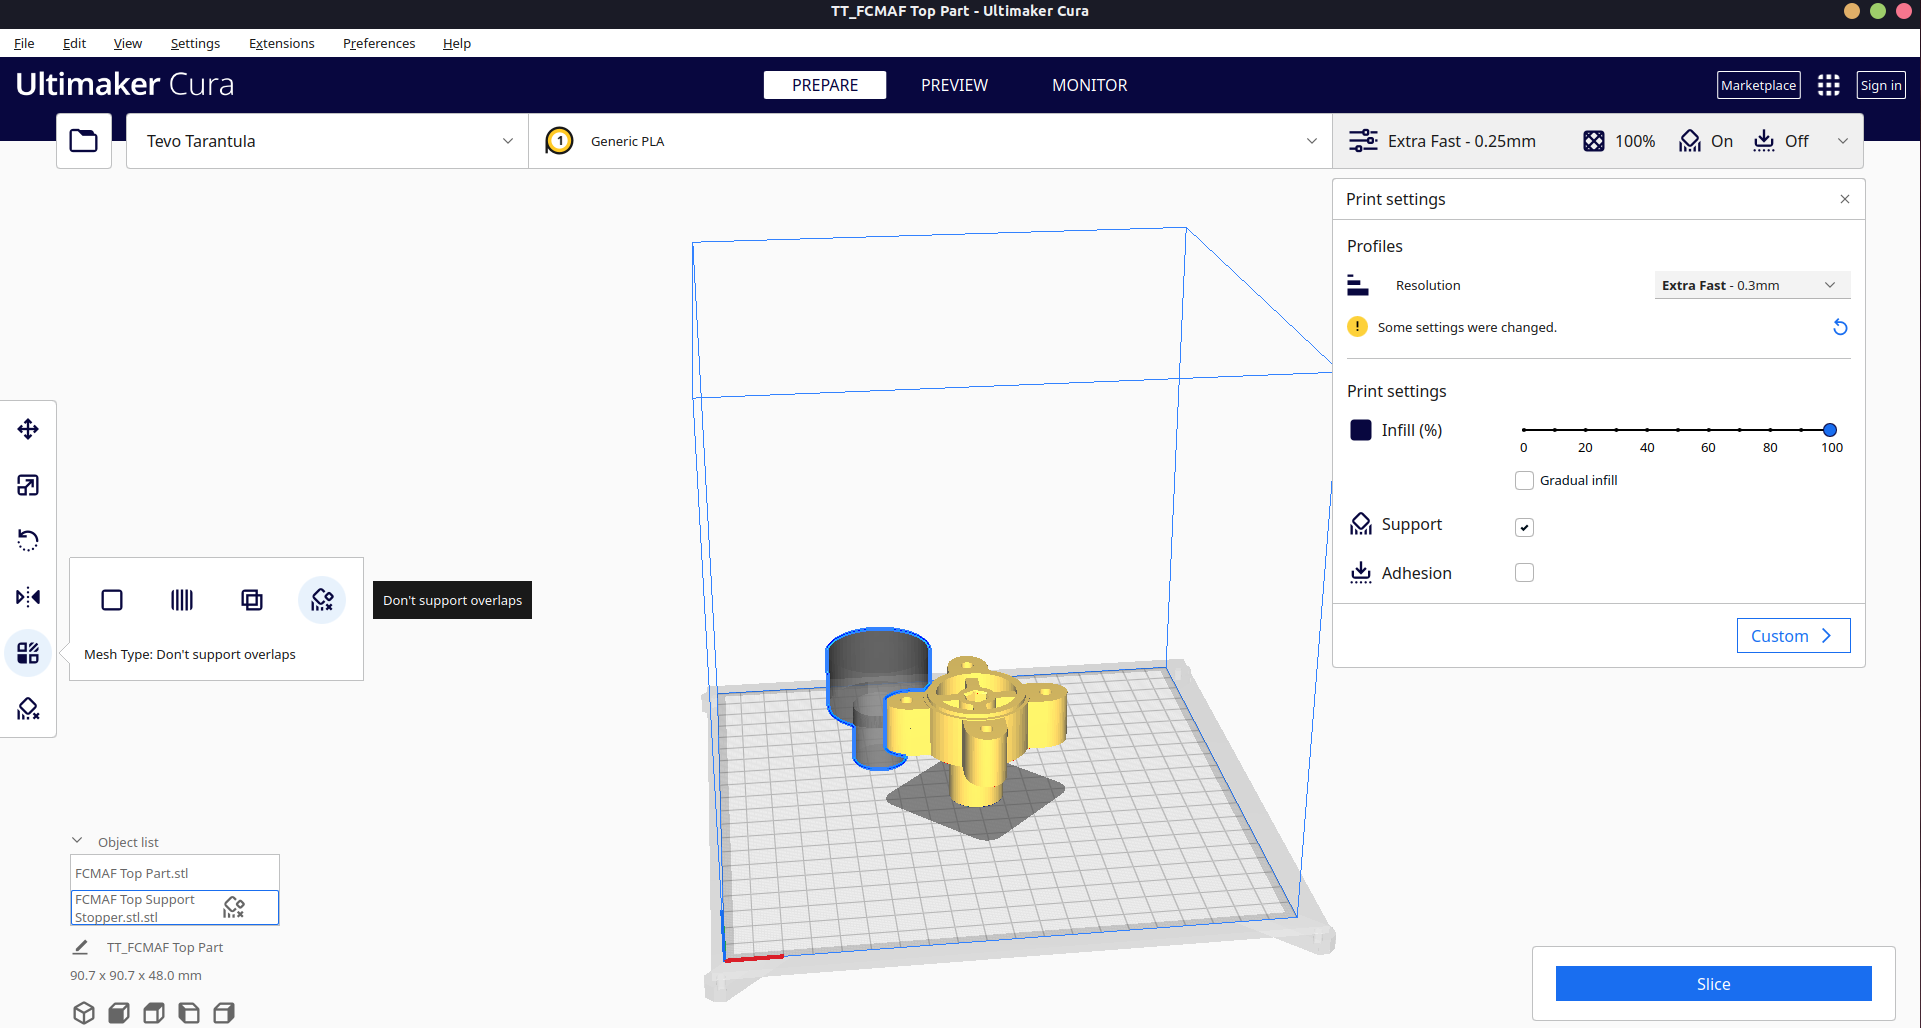Open Tevo Tarantula printer dropdown
Screen dimensions: 1921x1028
(328, 141)
